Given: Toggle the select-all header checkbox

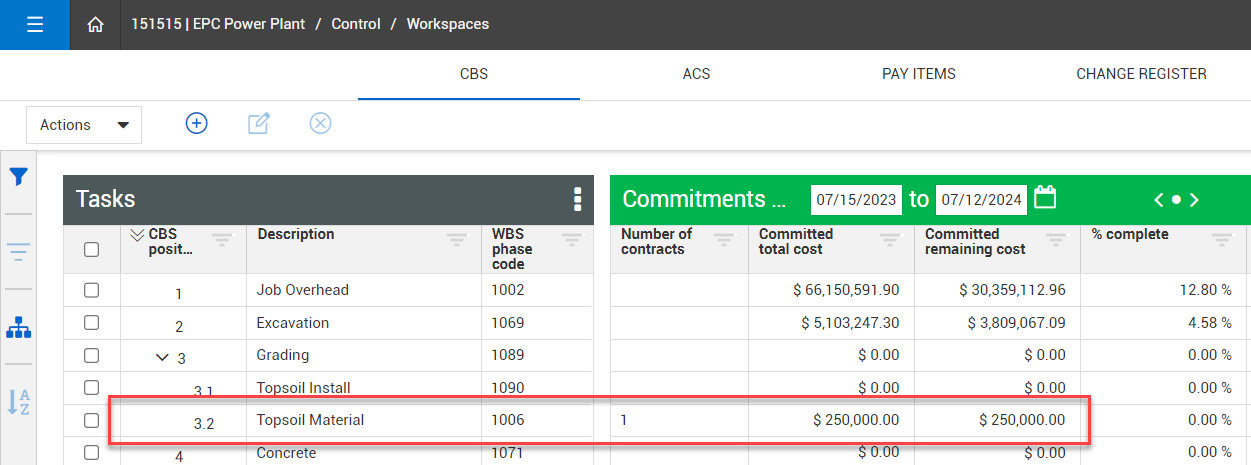Looking at the screenshot, I should 91,249.
